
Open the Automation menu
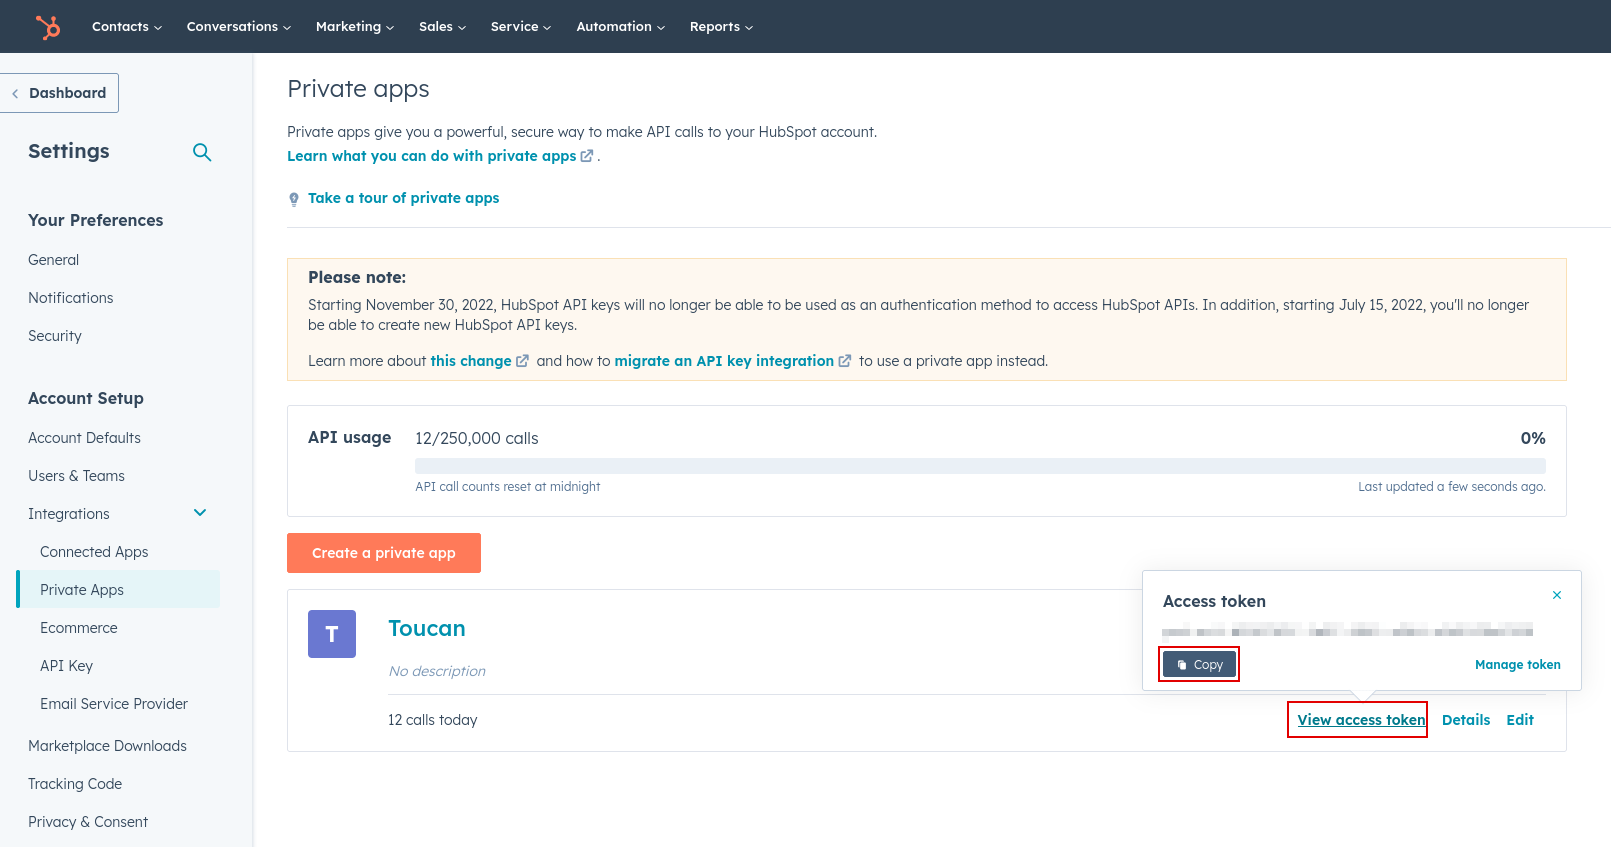click(x=621, y=27)
